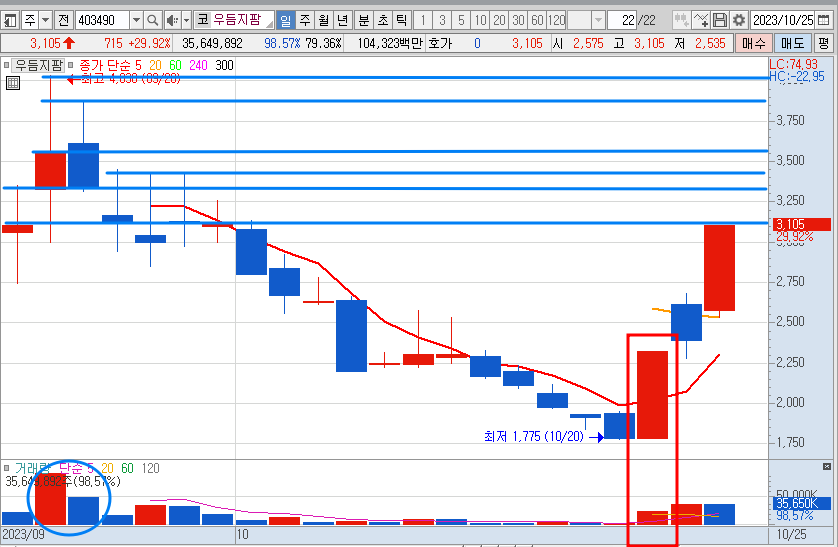The height and width of the screenshot is (547, 838).
Task: Choose the 5 interval button
Action: click(461, 20)
